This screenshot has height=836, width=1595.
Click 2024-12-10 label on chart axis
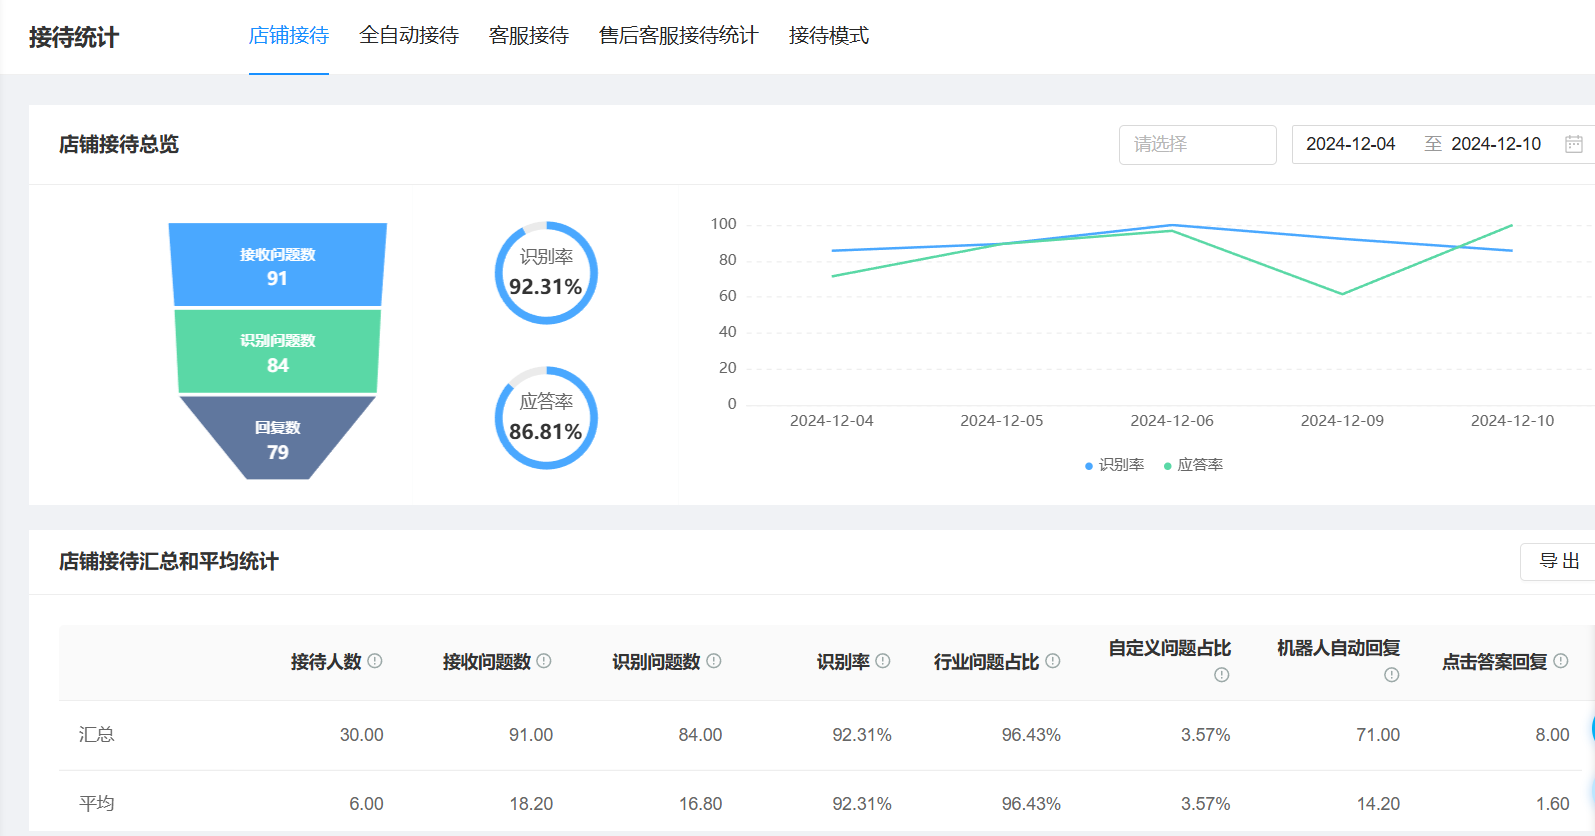(1512, 421)
